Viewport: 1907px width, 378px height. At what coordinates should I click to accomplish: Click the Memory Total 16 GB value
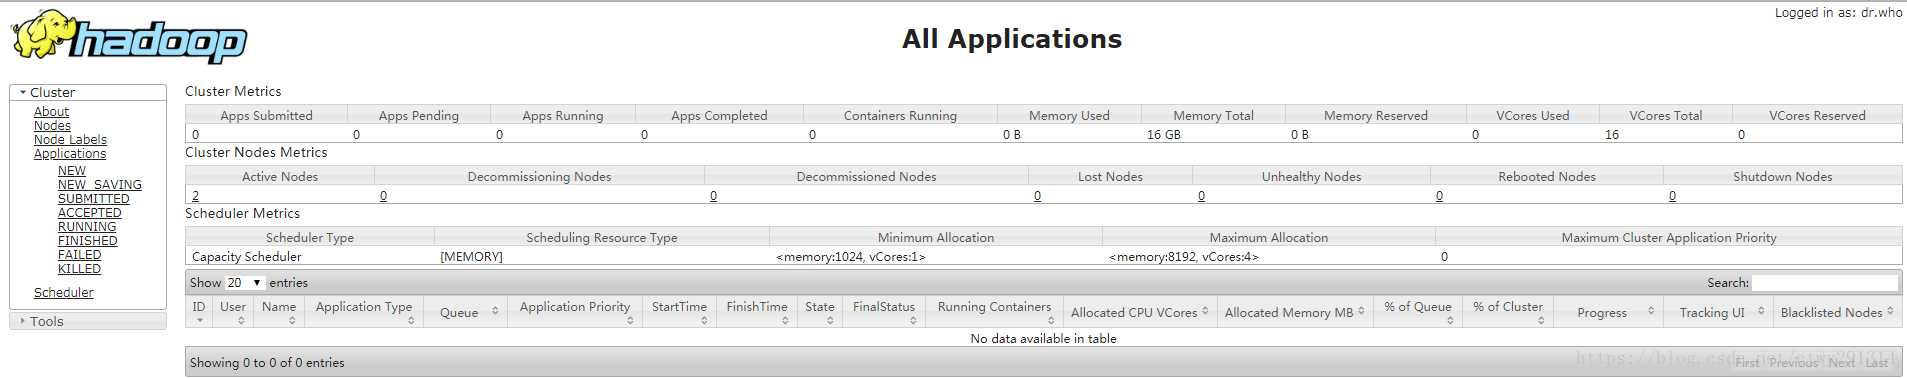1163,134
